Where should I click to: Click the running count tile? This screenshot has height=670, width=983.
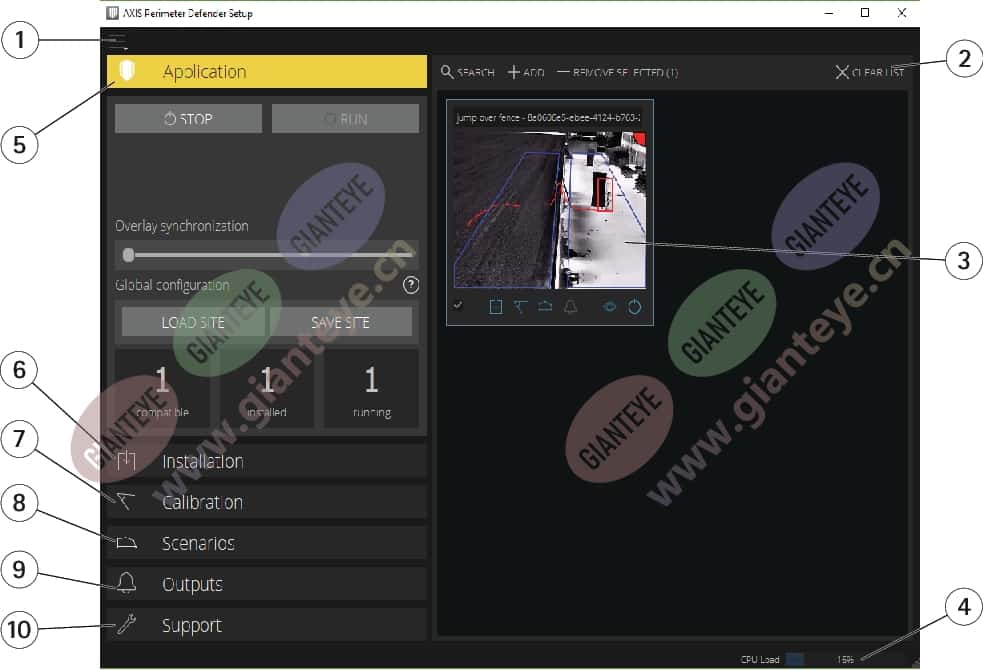tap(371, 389)
